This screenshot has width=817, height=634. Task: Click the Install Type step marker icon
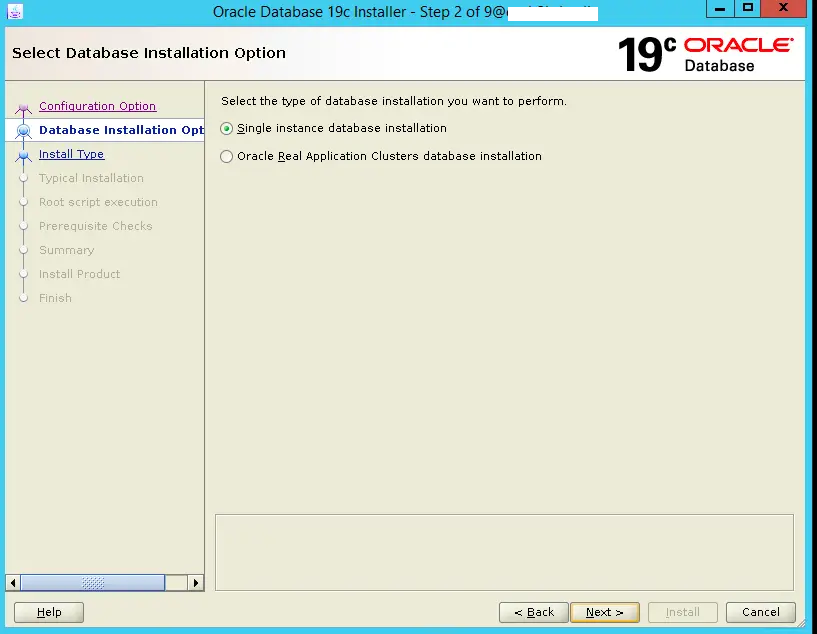click(x=23, y=155)
